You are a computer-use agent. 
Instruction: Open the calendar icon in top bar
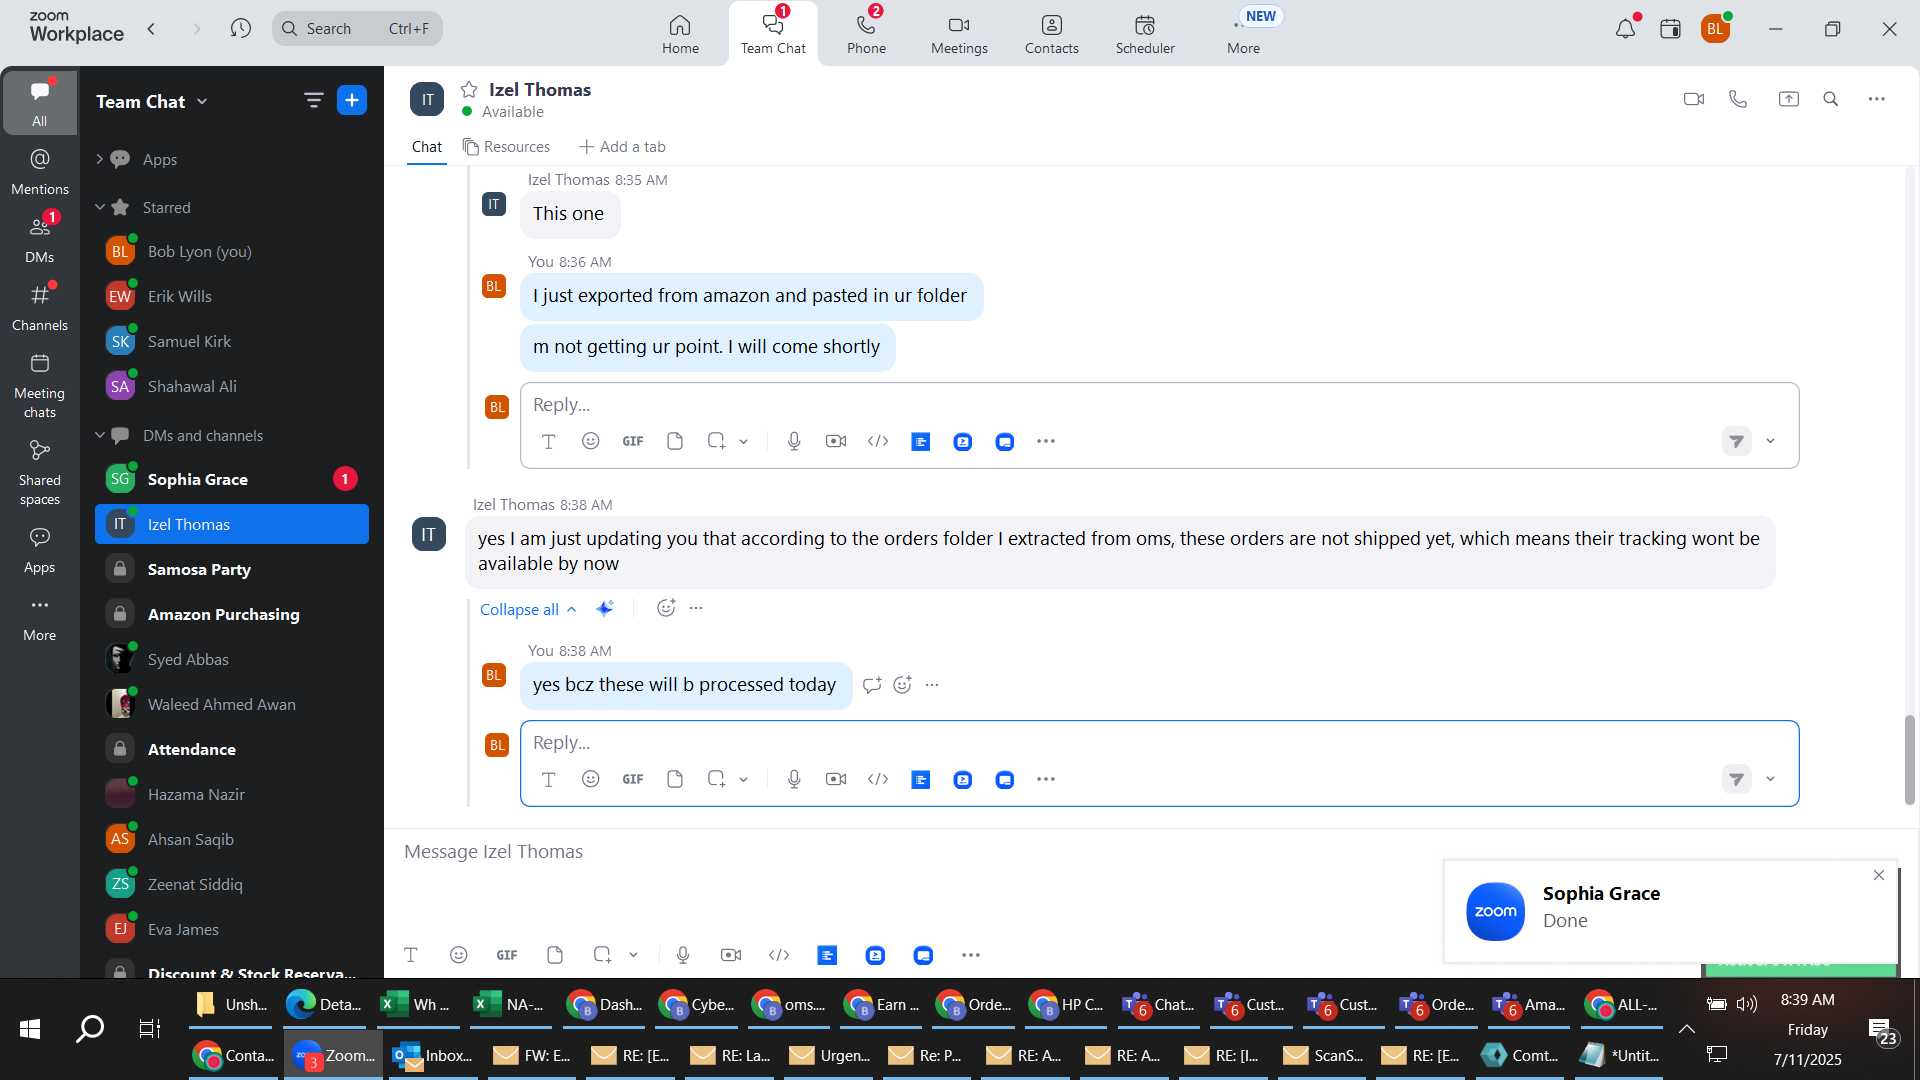1670,29
